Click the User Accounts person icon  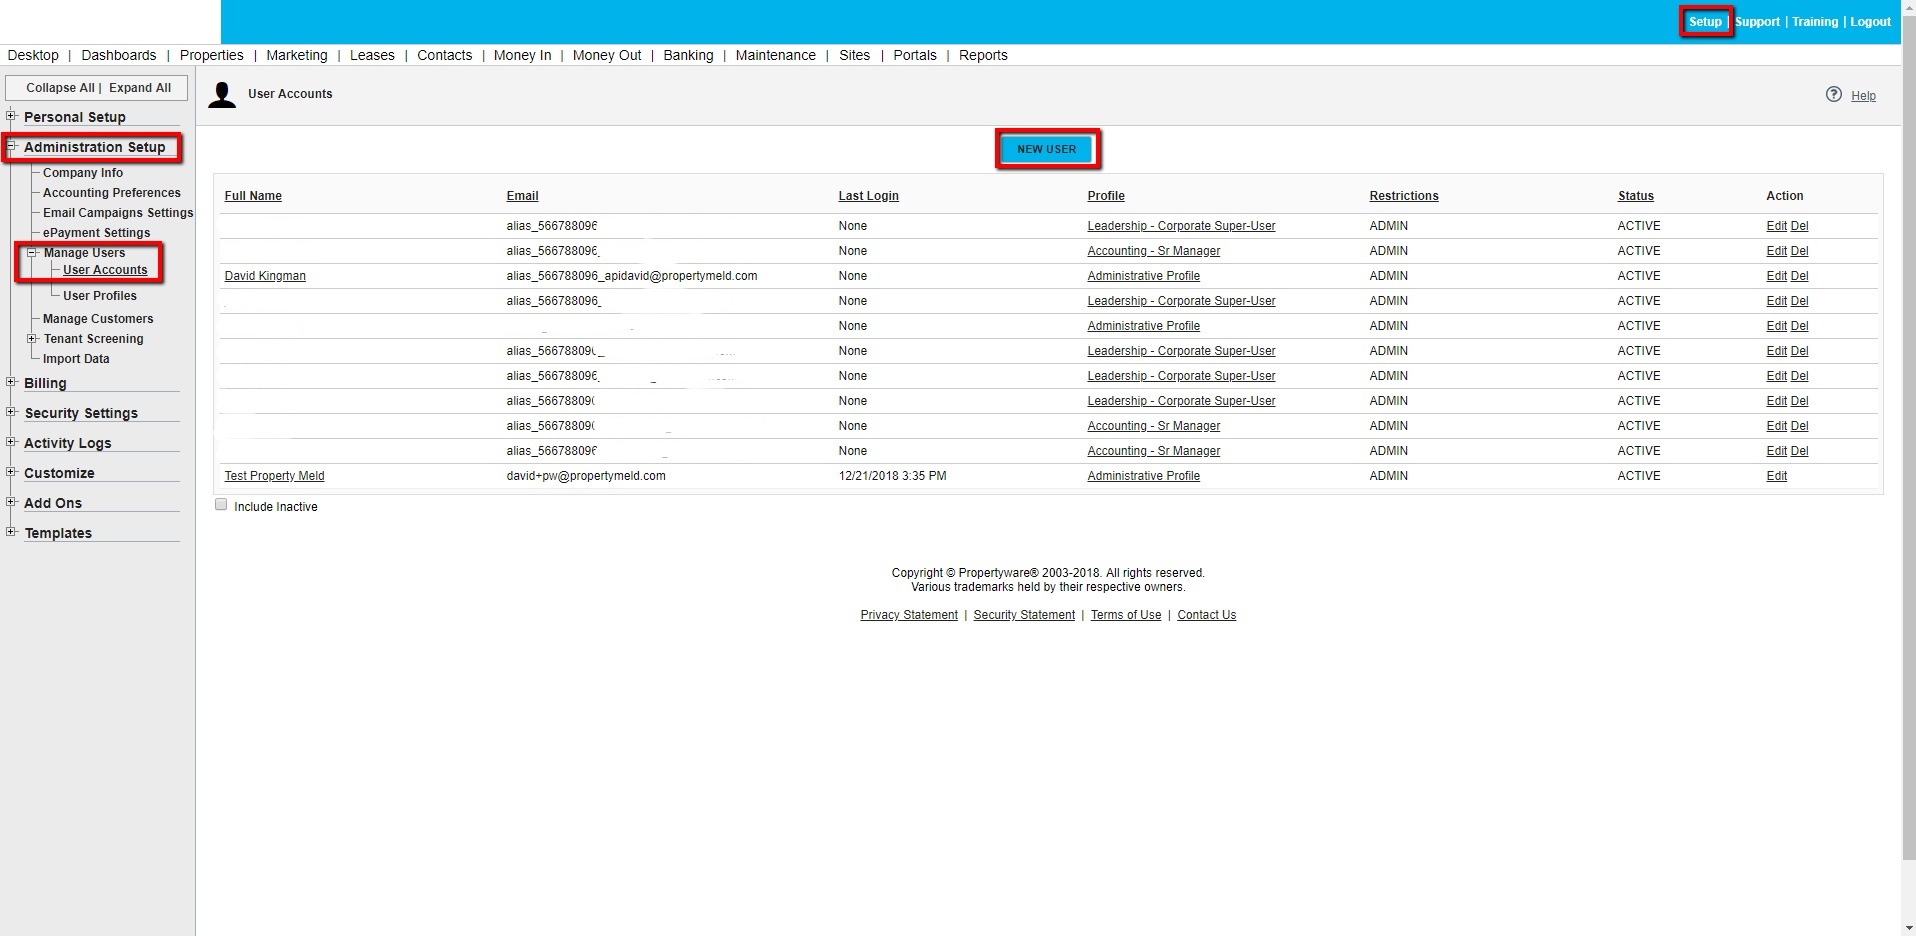coord(222,95)
